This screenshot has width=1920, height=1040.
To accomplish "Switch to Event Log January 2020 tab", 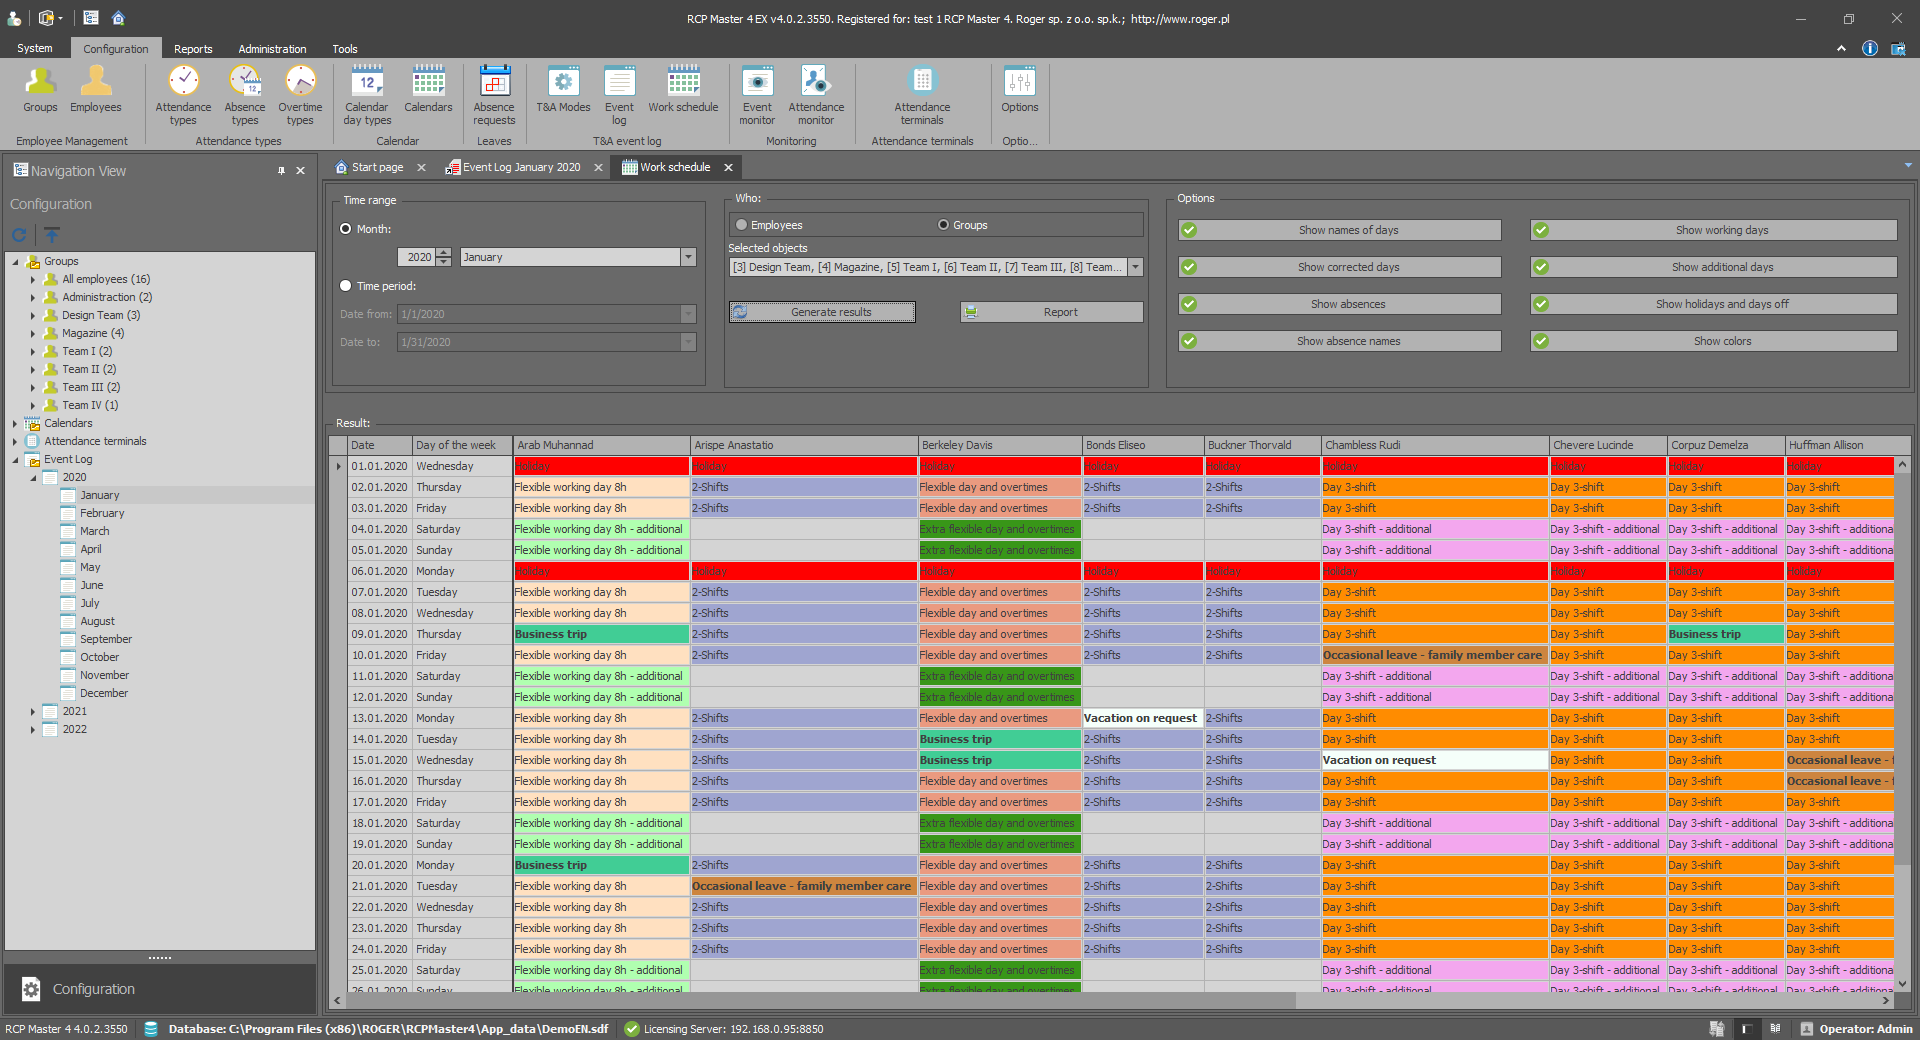I will tap(520, 167).
